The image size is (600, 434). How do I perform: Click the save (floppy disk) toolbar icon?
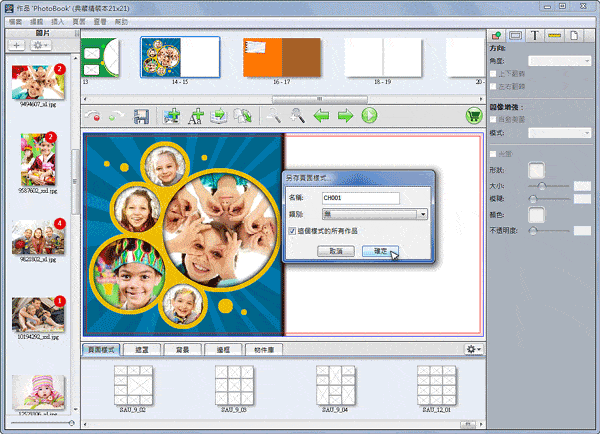click(x=141, y=116)
